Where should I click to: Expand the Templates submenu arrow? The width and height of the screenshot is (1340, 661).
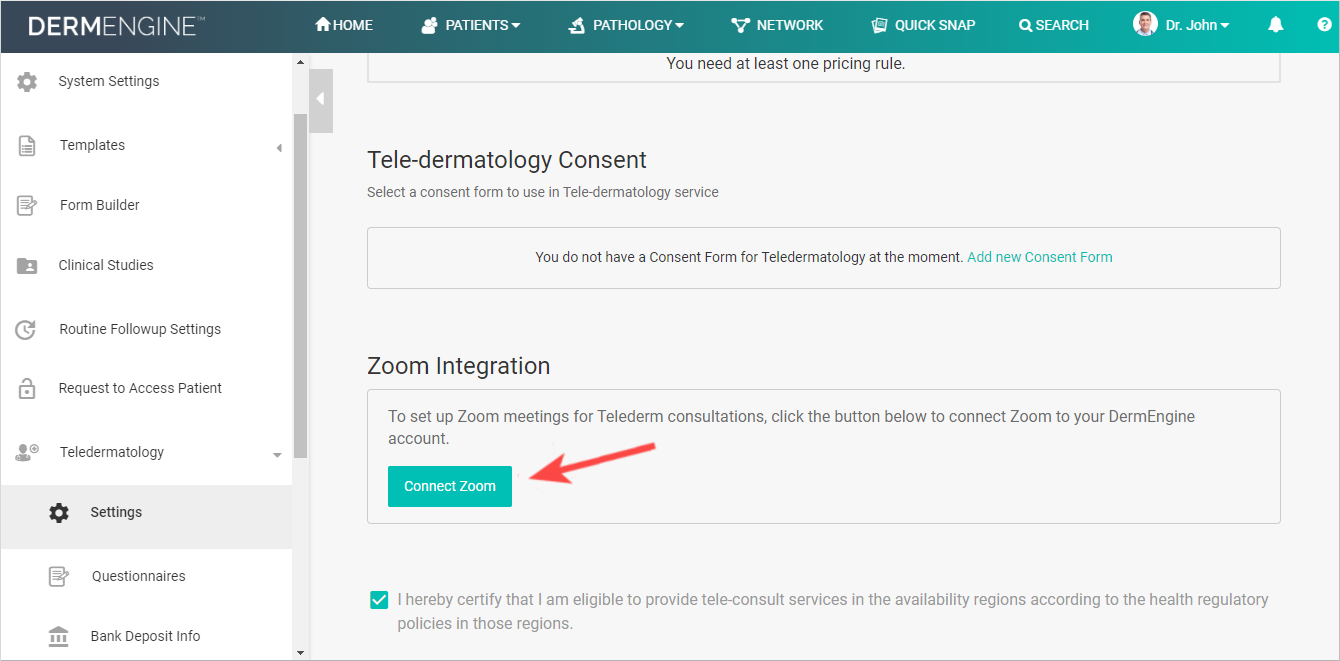coord(279,148)
